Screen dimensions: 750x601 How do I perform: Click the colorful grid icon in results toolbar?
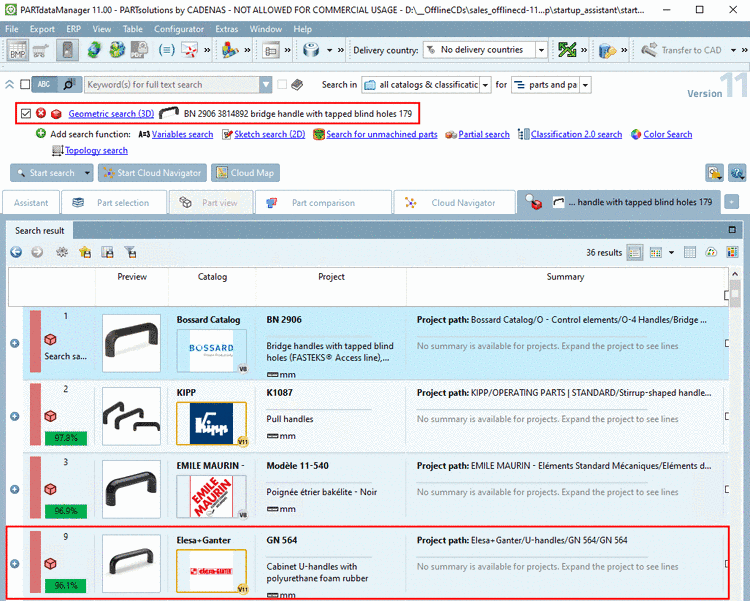click(x=732, y=253)
